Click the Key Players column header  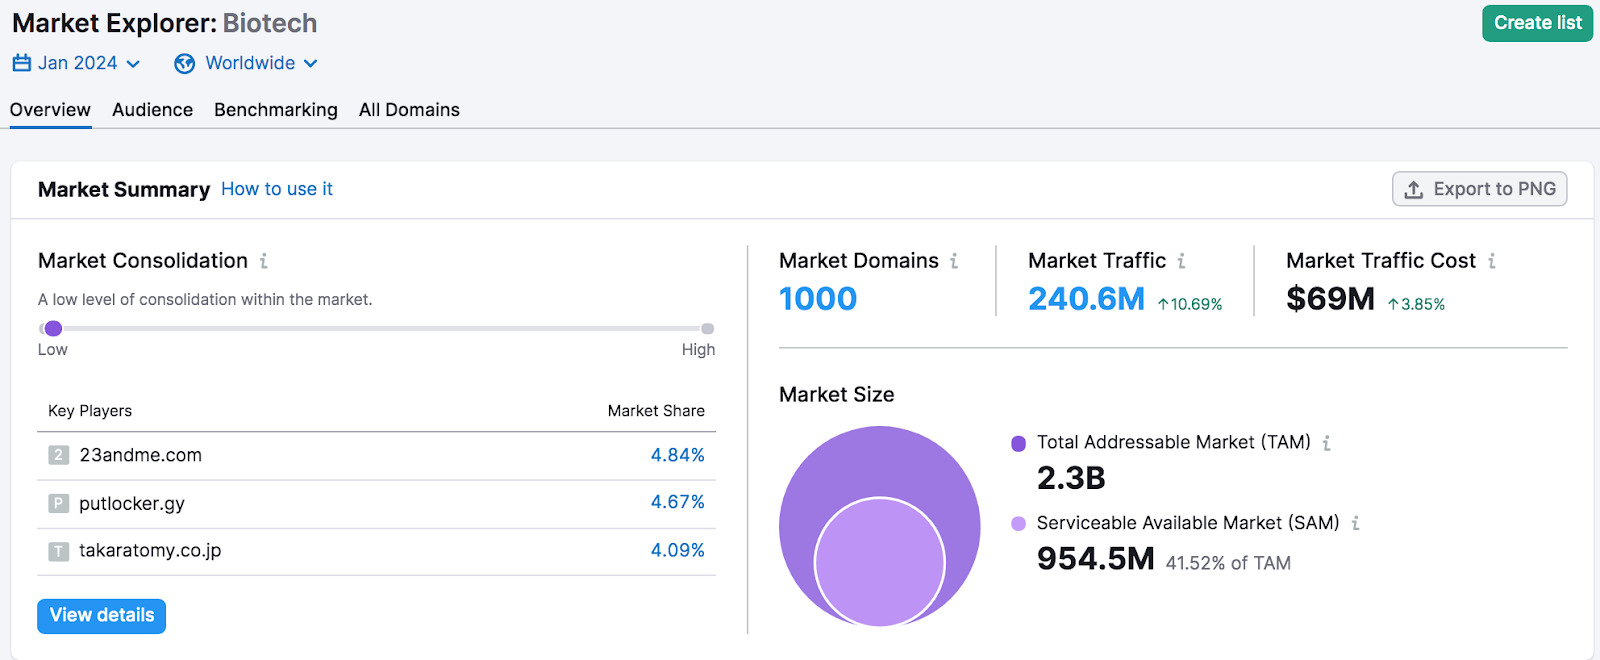tap(90, 411)
